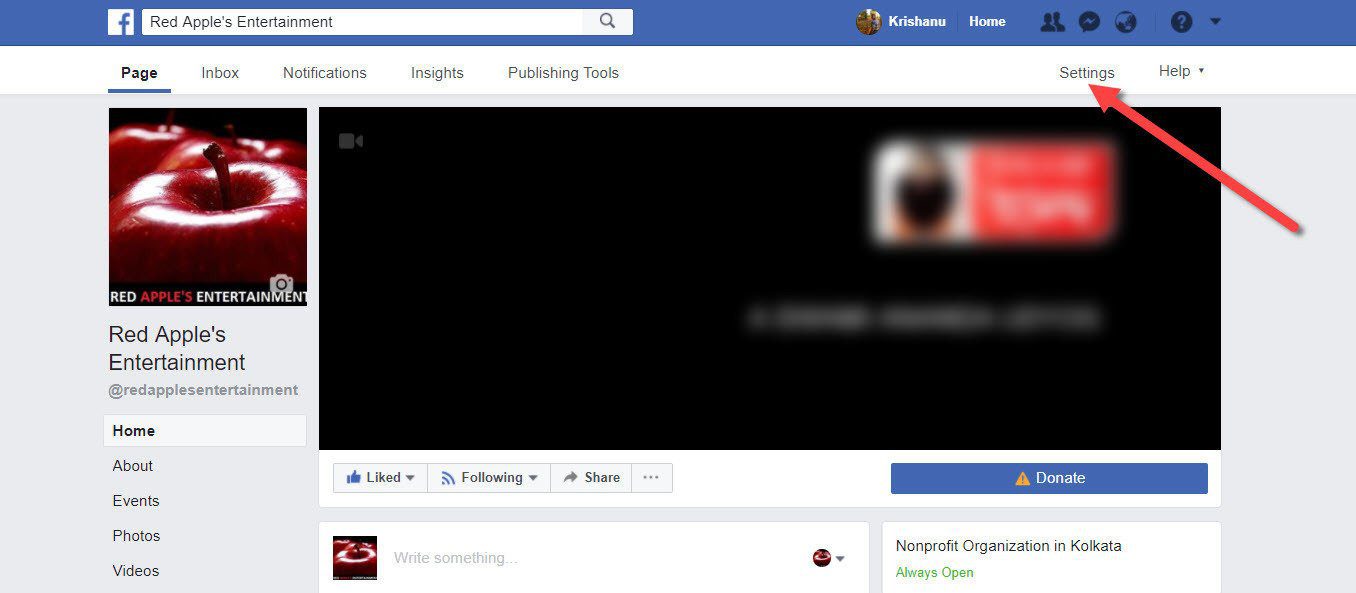
Task: Open Events in the left sidebar
Action: [x=136, y=501]
